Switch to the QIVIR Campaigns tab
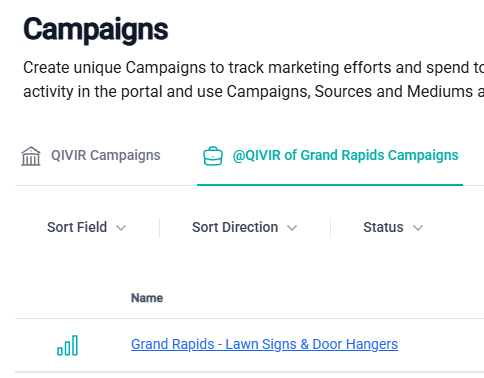484x378 pixels. [x=91, y=156]
